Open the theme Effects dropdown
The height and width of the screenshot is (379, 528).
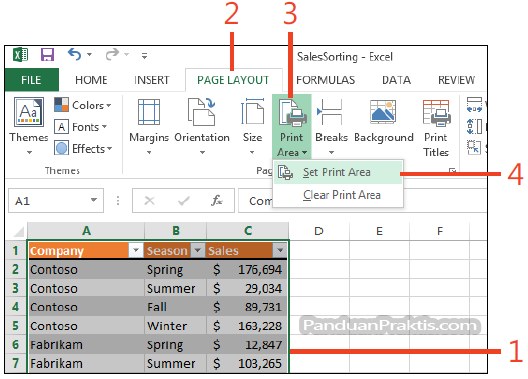(83, 148)
